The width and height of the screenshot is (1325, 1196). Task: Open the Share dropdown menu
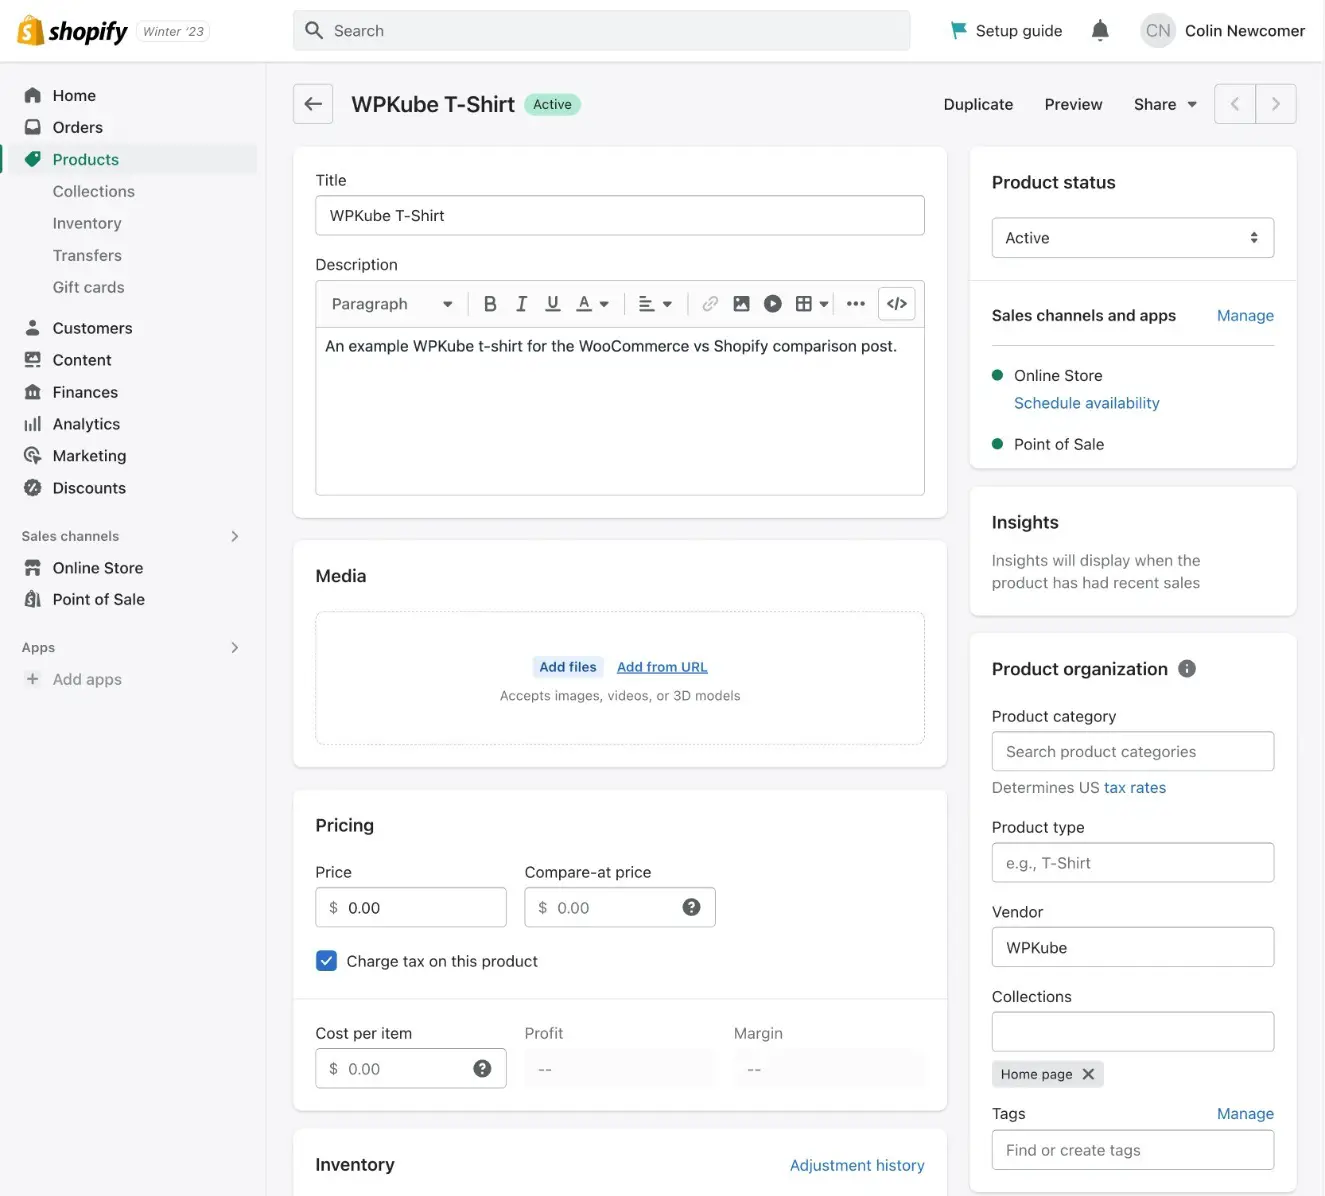(1165, 104)
